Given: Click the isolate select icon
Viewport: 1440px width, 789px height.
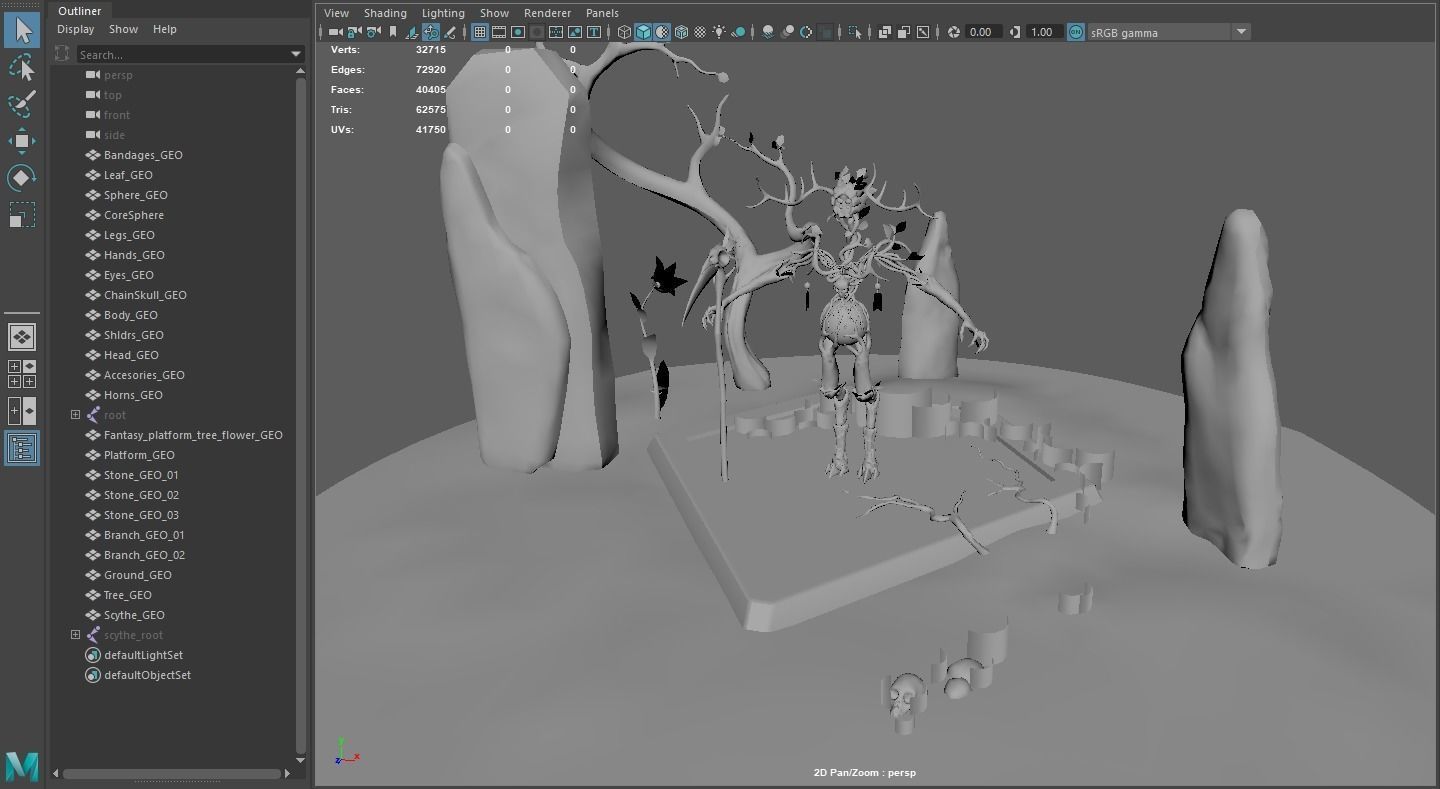Looking at the screenshot, I should pos(855,32).
